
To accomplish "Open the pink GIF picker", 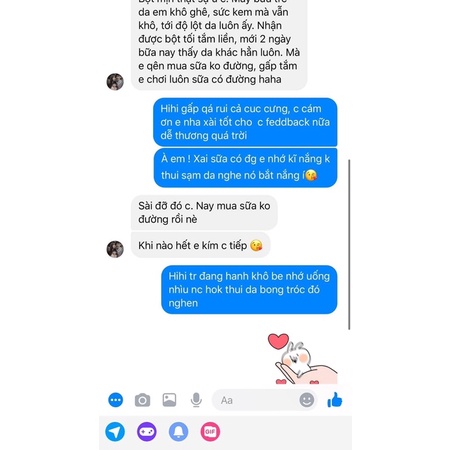I will pos(210,432).
